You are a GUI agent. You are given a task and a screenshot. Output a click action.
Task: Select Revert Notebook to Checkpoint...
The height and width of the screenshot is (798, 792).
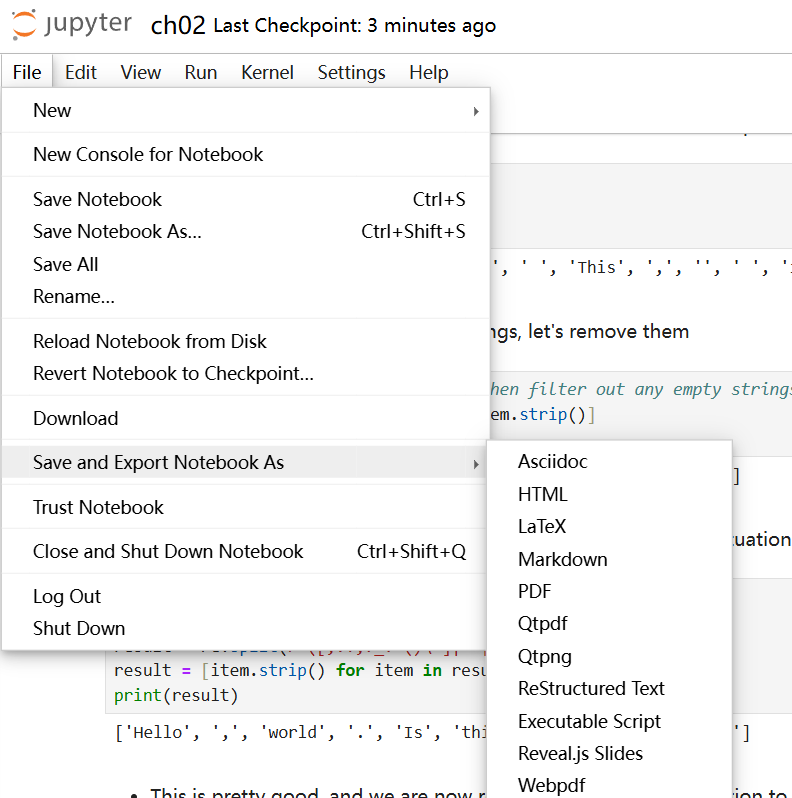[x=246, y=374]
